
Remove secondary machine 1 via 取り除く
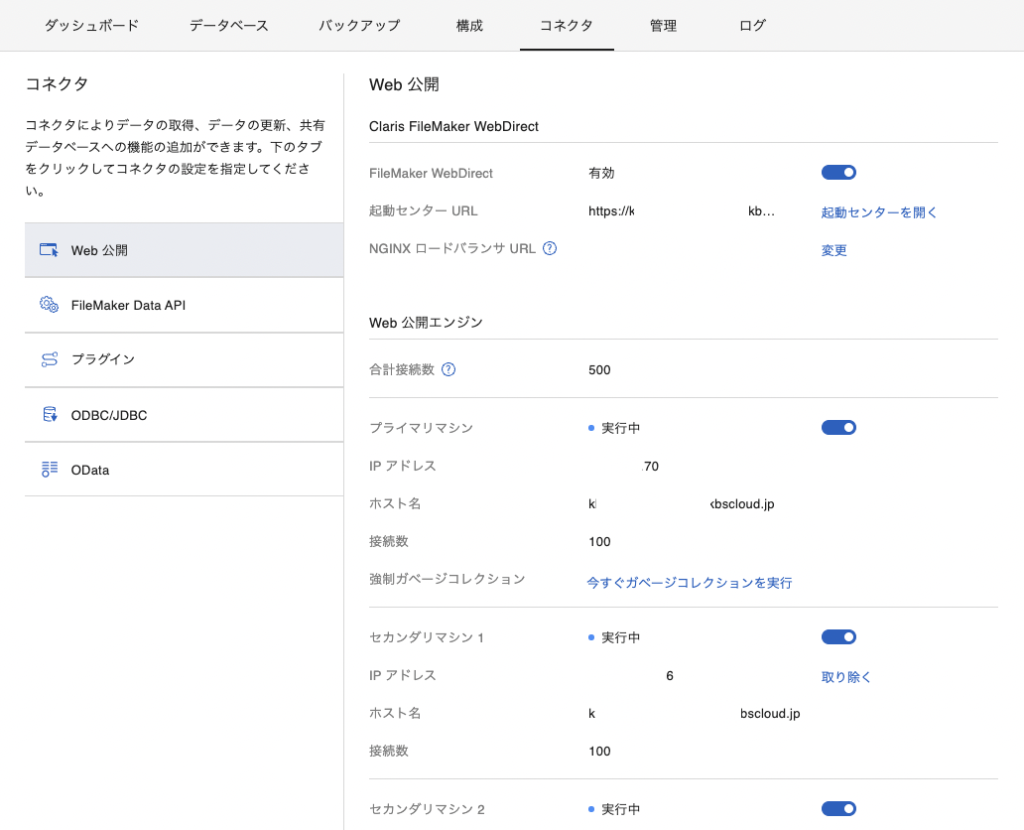pos(845,676)
